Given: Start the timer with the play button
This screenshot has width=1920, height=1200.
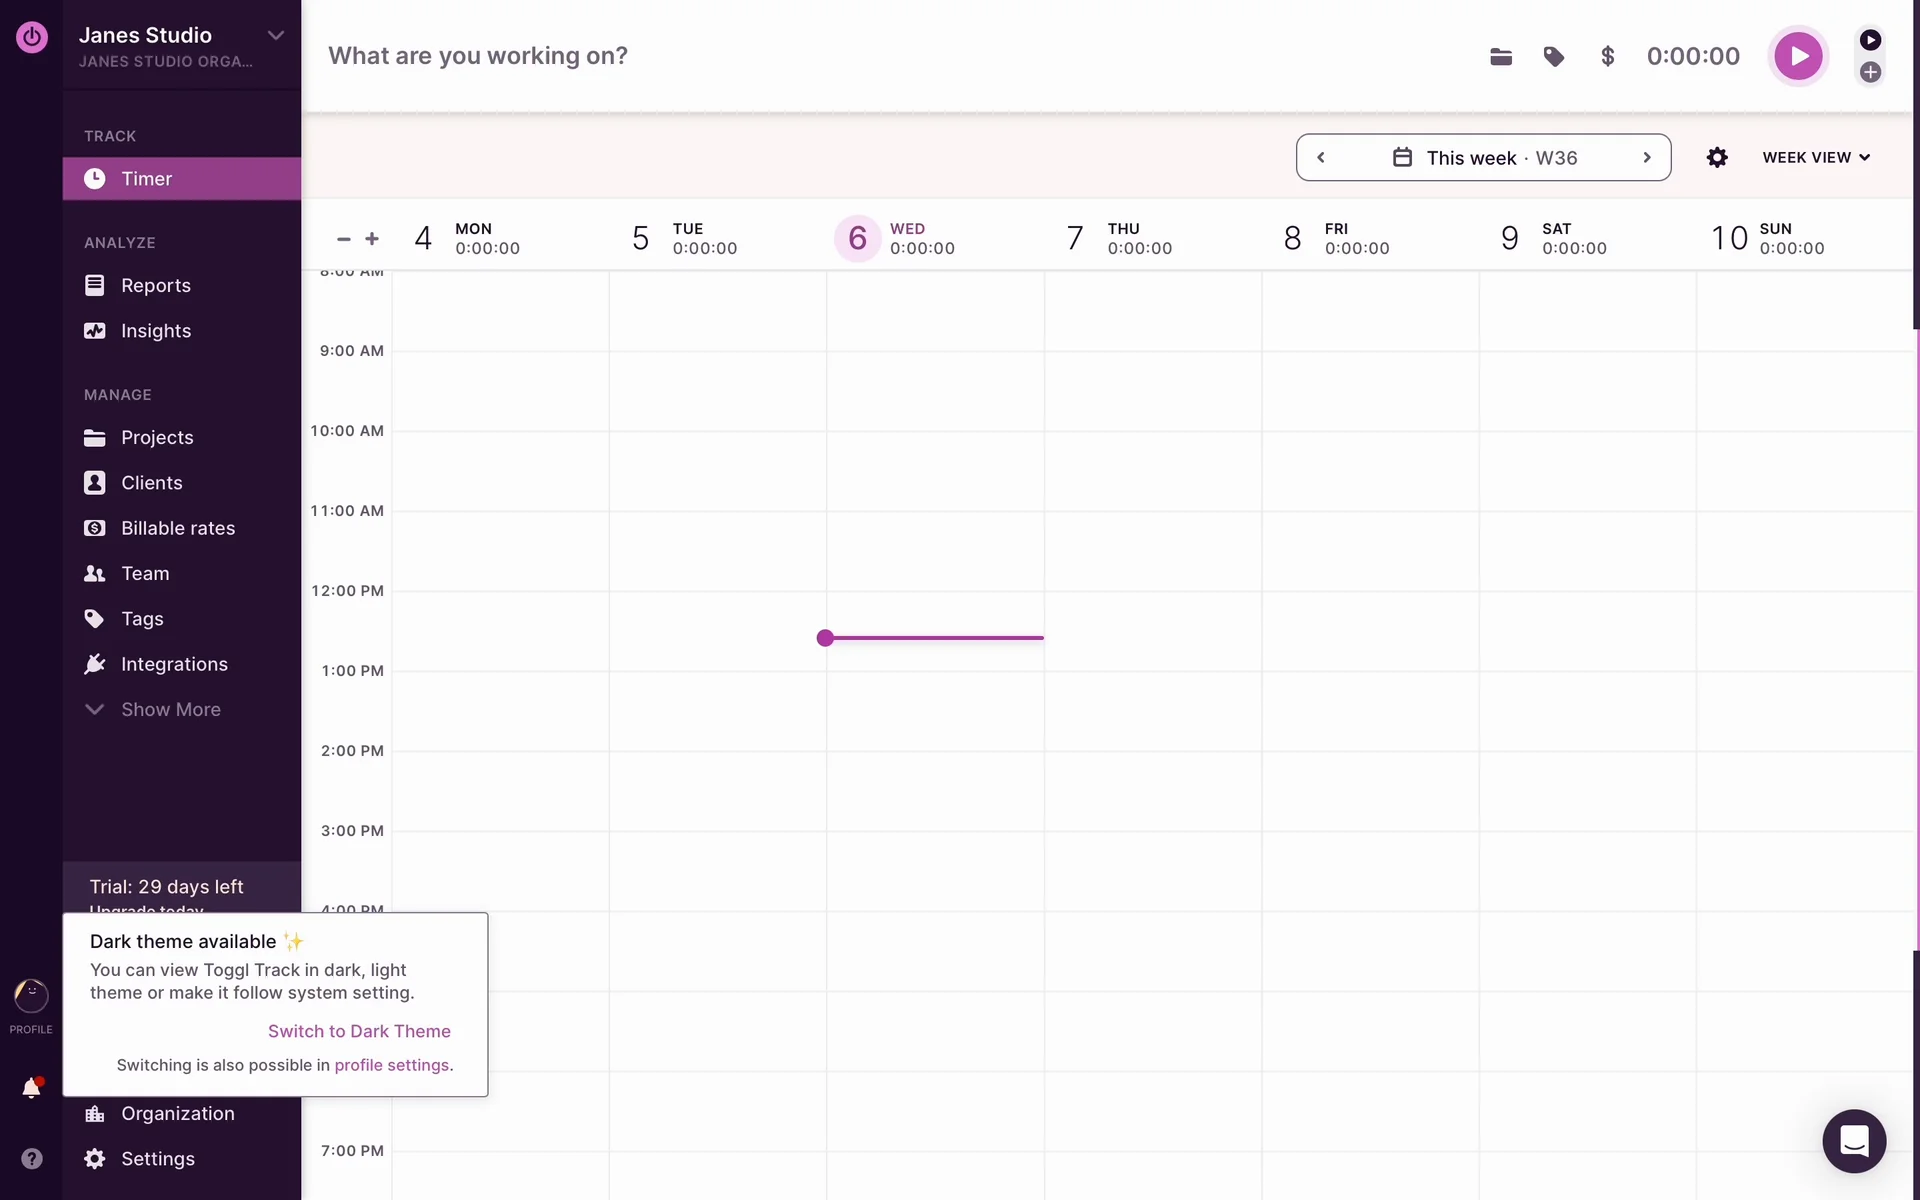Looking at the screenshot, I should 1797,56.
